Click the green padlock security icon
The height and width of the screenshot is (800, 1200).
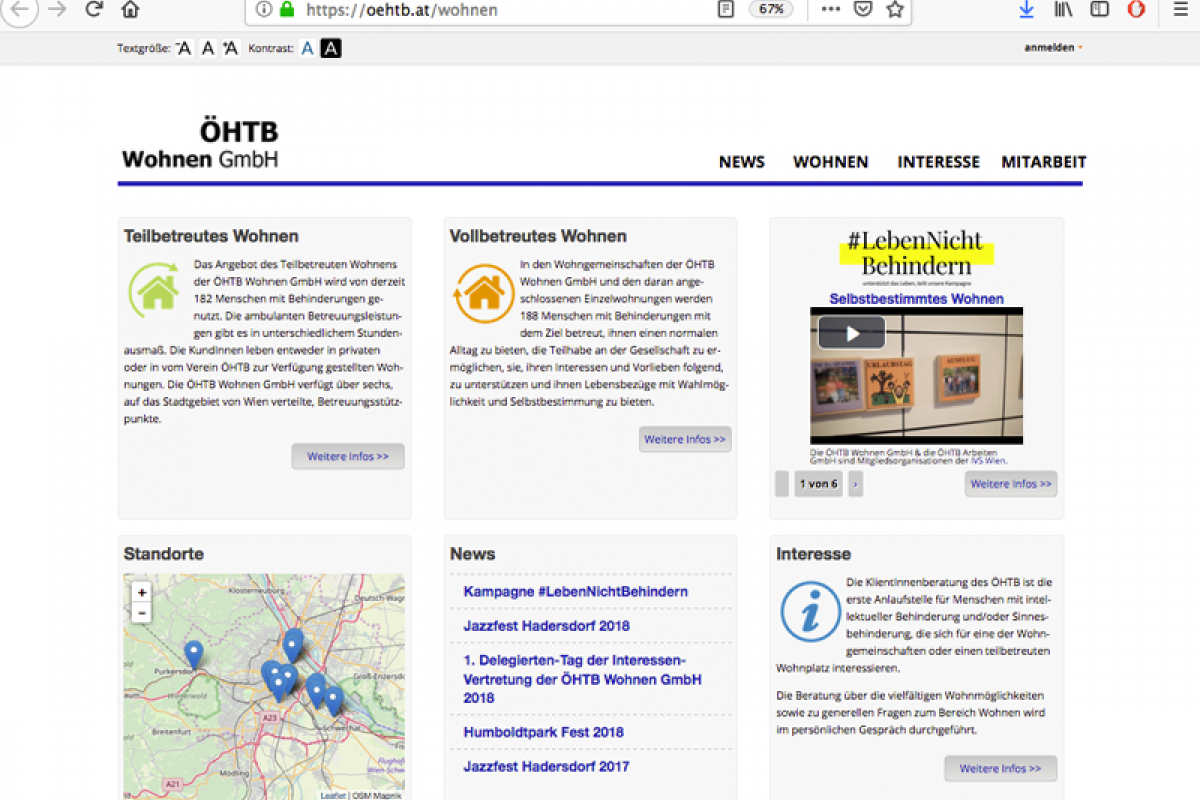pos(287,9)
